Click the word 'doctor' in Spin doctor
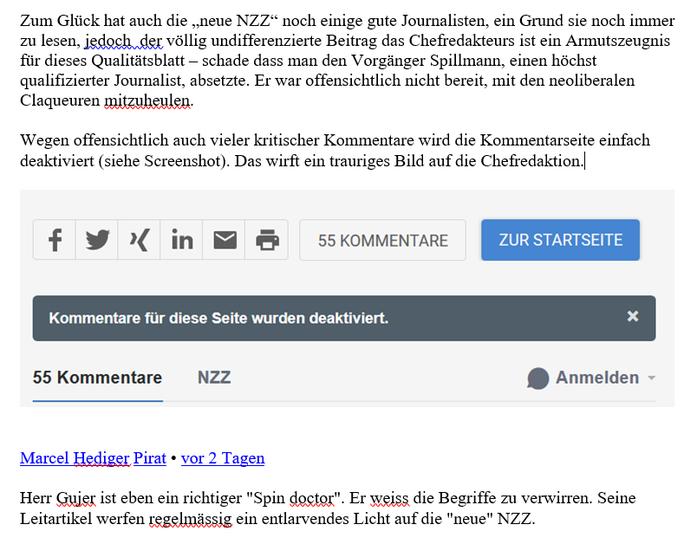The height and width of the screenshot is (544, 684). [312, 498]
